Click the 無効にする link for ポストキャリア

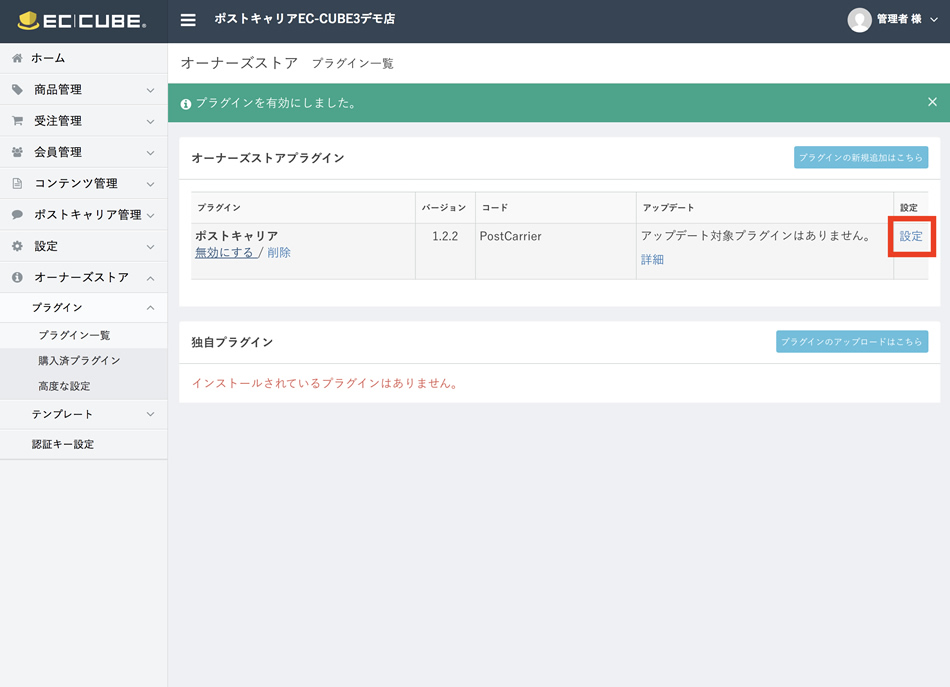(224, 253)
